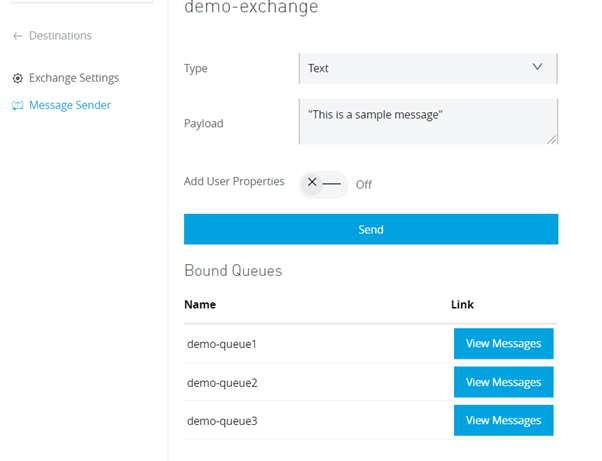This screenshot has width=602, height=461.
Task: Go back to Destinations
Action: [59, 36]
